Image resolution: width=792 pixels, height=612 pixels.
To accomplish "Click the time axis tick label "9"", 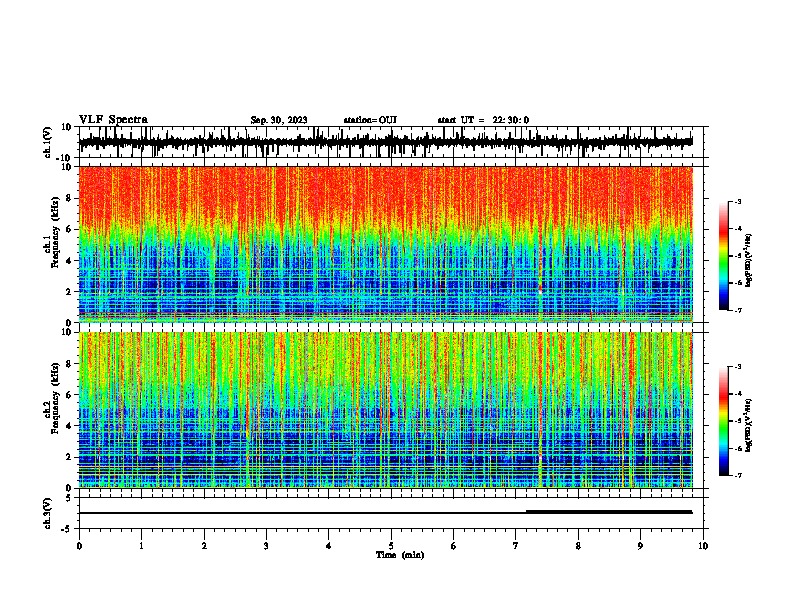I will click(640, 546).
